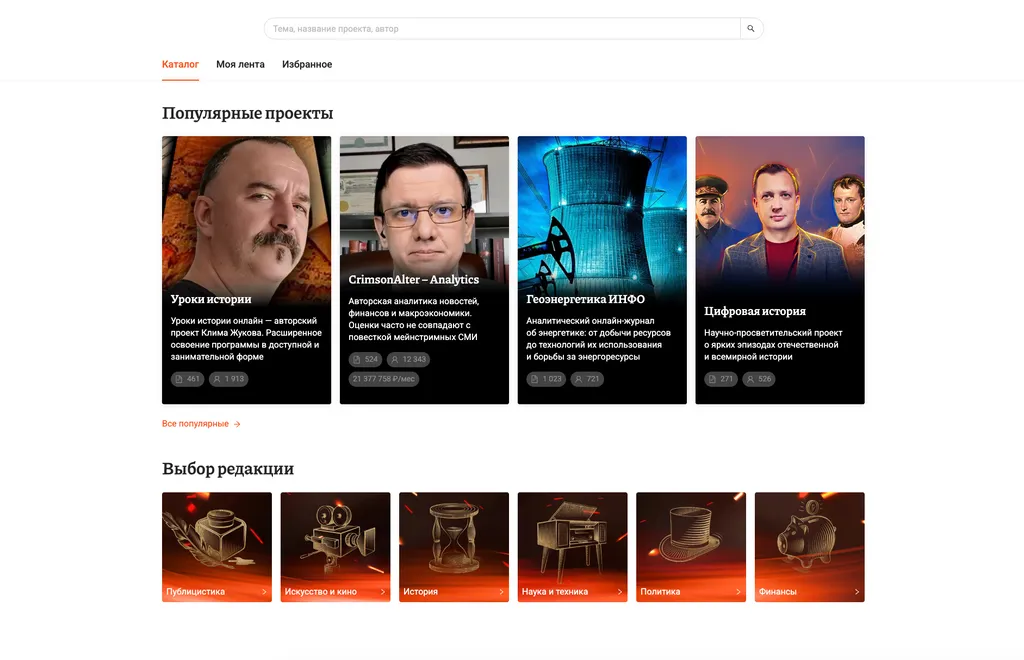
Task: Expand the Финансы category via its chevron
Action: [857, 592]
